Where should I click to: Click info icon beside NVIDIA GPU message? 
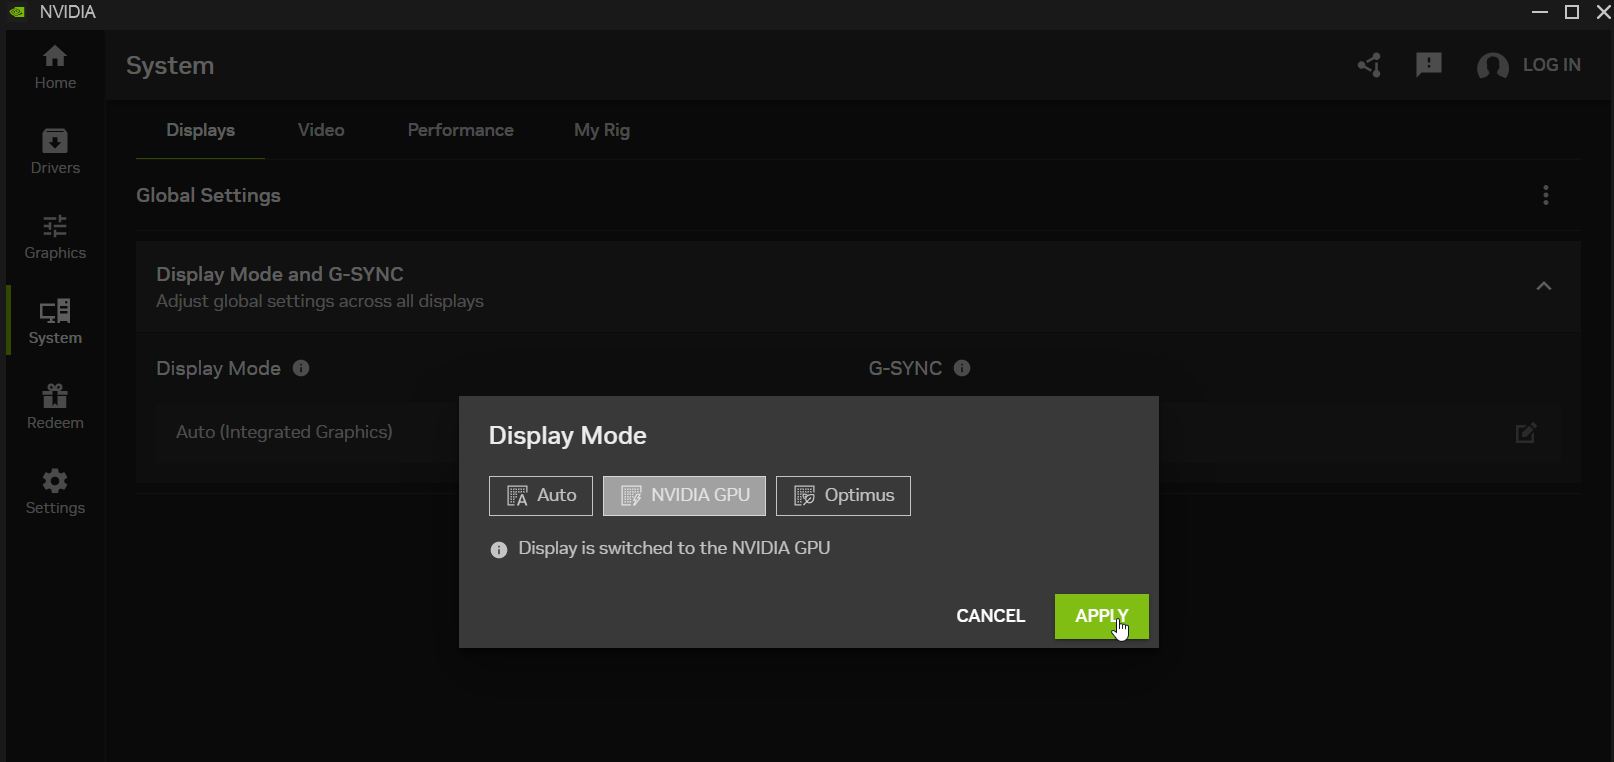point(499,550)
